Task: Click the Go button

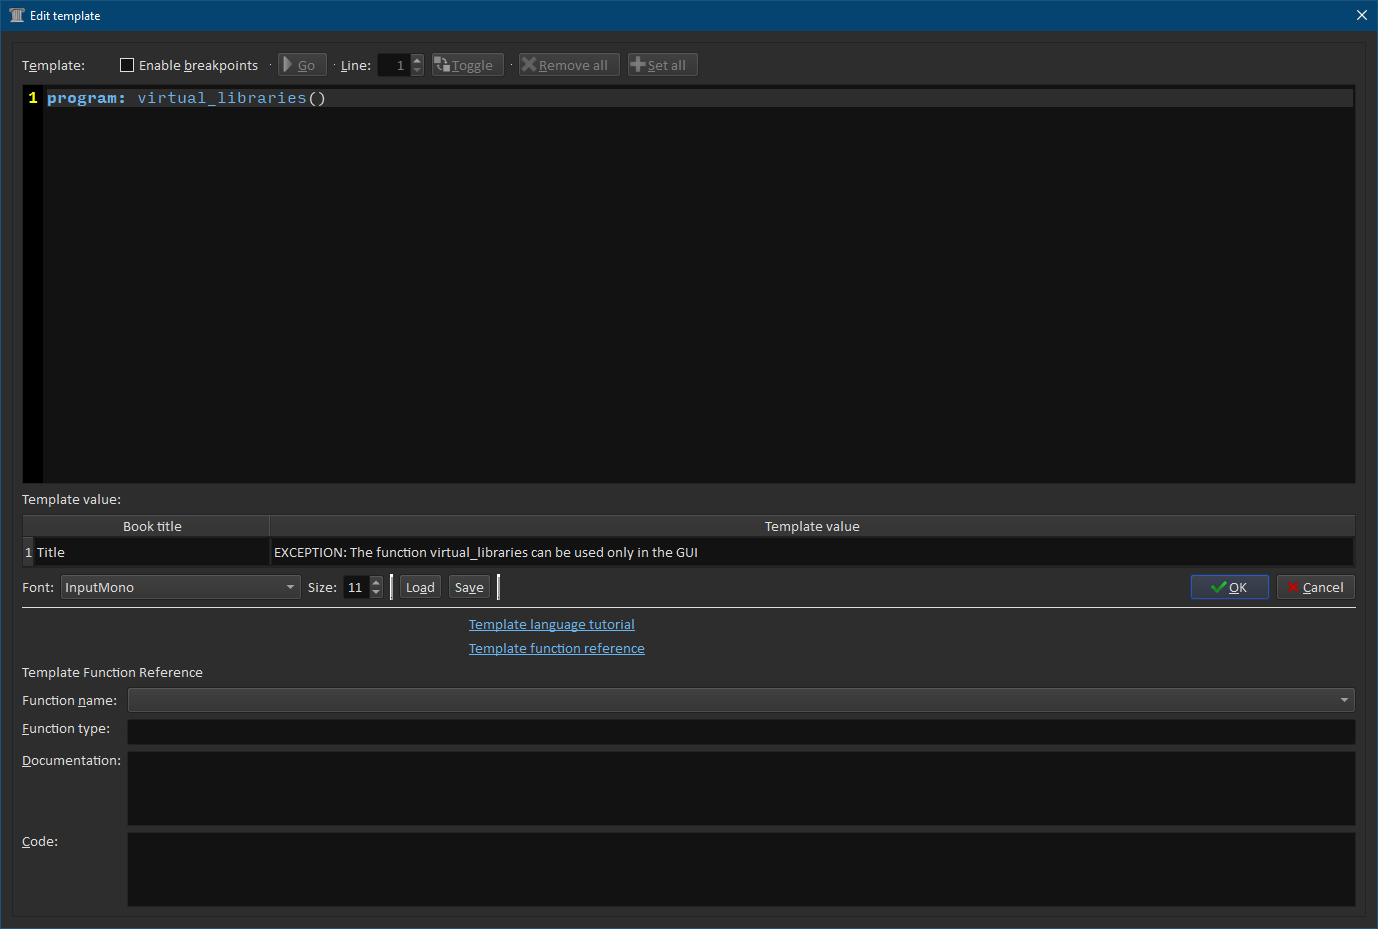Action: pos(302,65)
